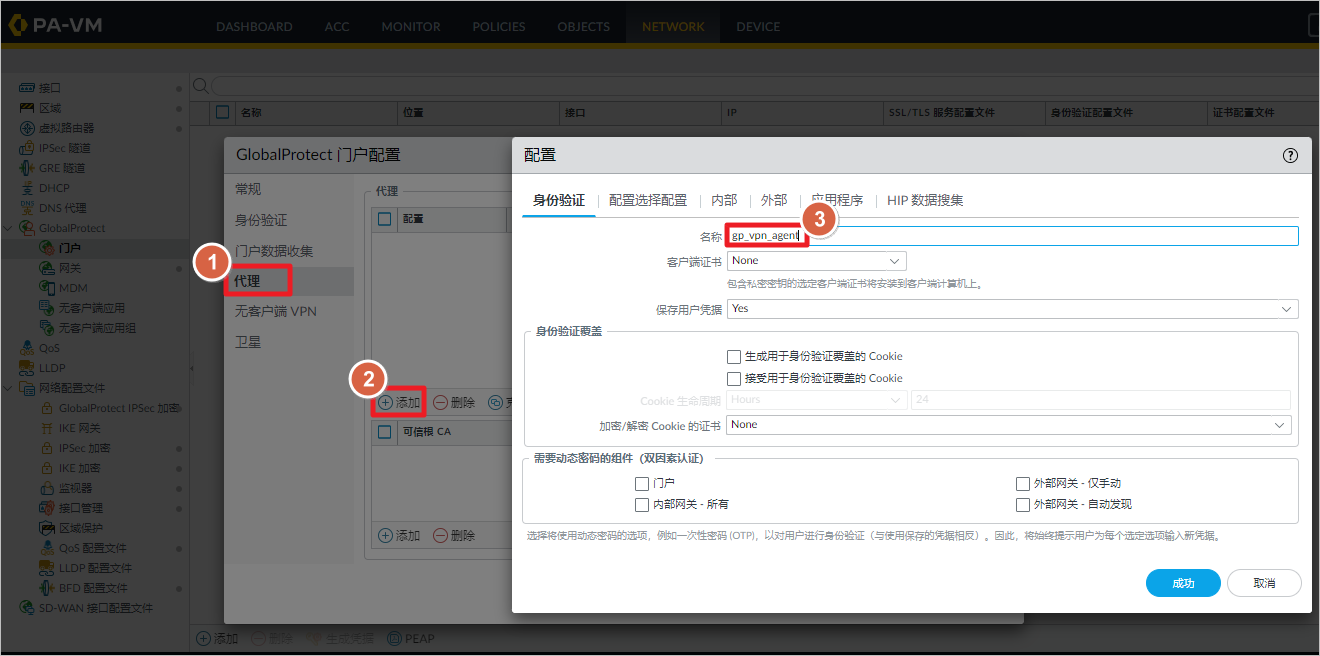Collapse the 网络配置文件 tree node
Screen dimensions: 1320x656
click(x=8, y=388)
